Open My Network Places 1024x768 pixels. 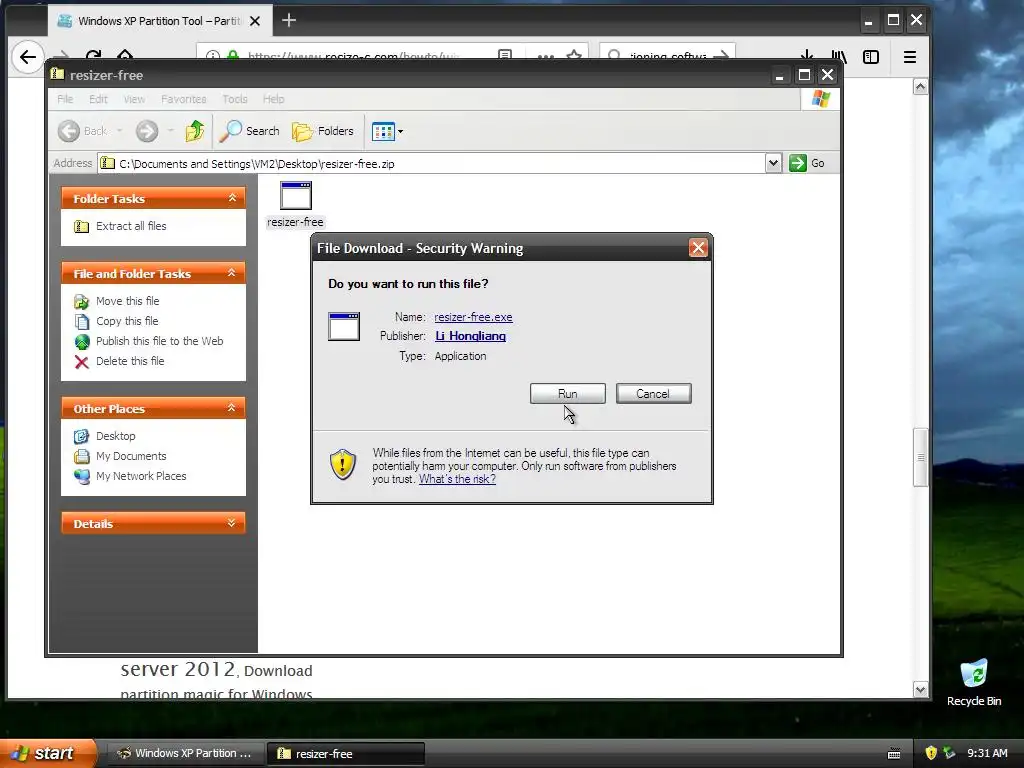point(141,476)
